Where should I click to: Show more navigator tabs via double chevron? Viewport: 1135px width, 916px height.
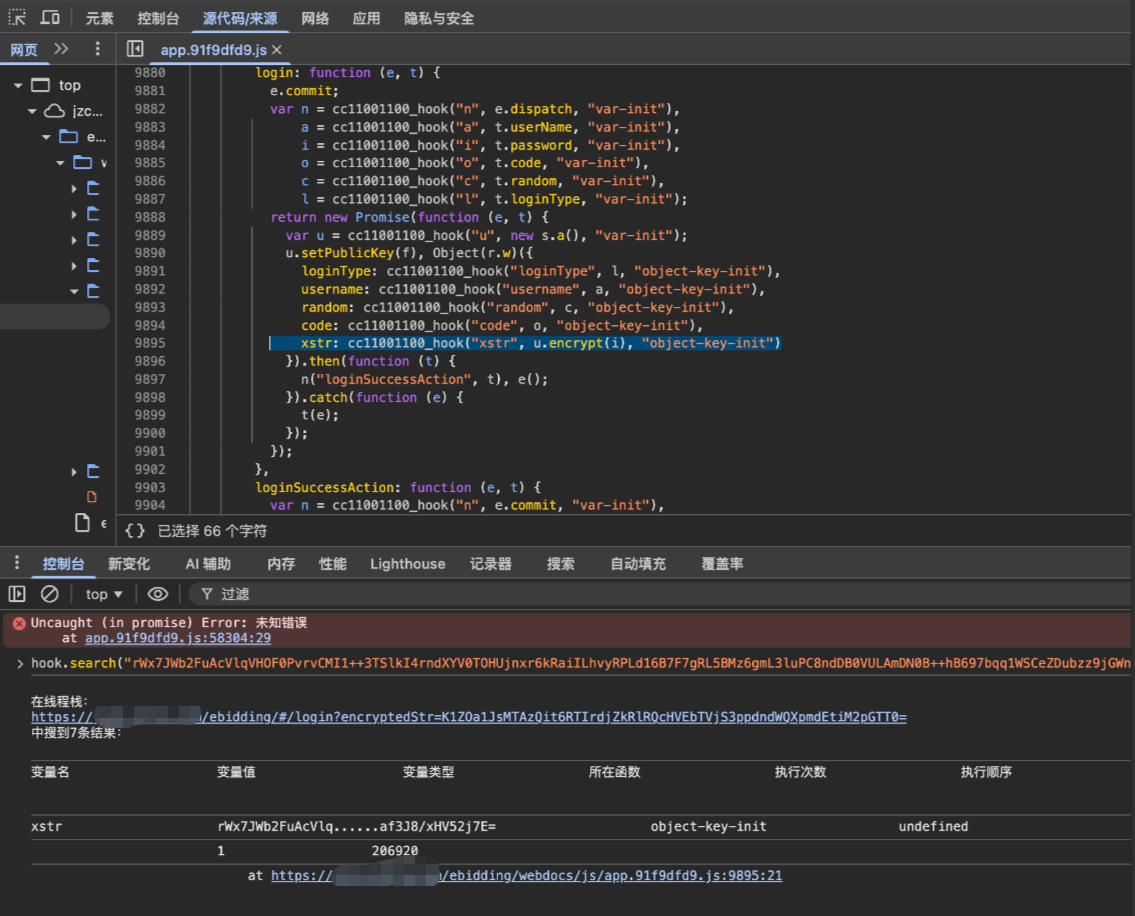click(61, 49)
